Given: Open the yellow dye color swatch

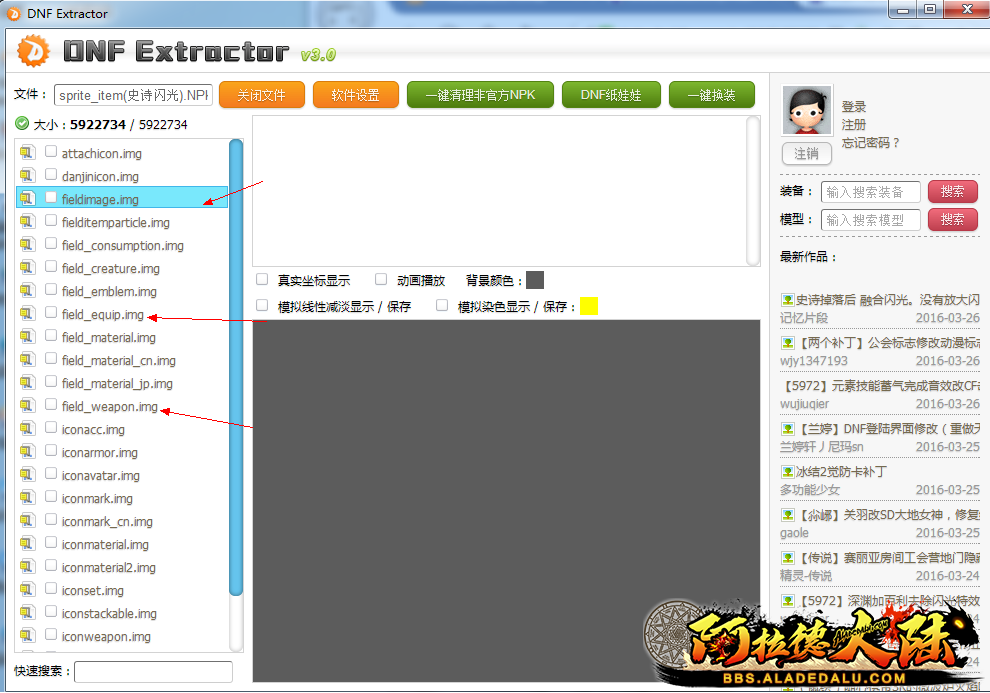Looking at the screenshot, I should pyautogui.click(x=589, y=306).
